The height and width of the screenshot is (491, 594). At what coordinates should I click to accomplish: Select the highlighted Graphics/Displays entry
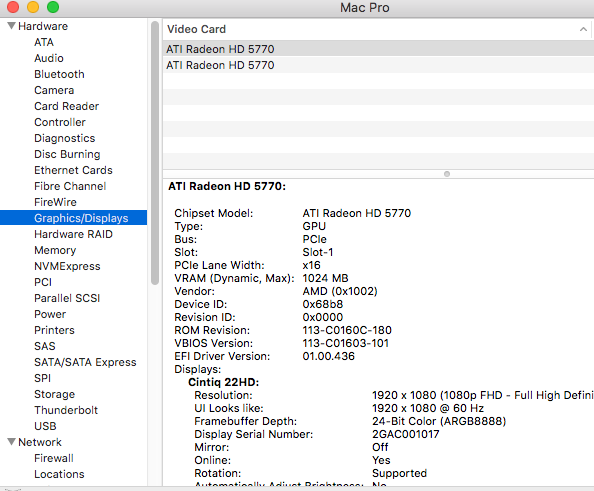pyautogui.click(x=73, y=218)
